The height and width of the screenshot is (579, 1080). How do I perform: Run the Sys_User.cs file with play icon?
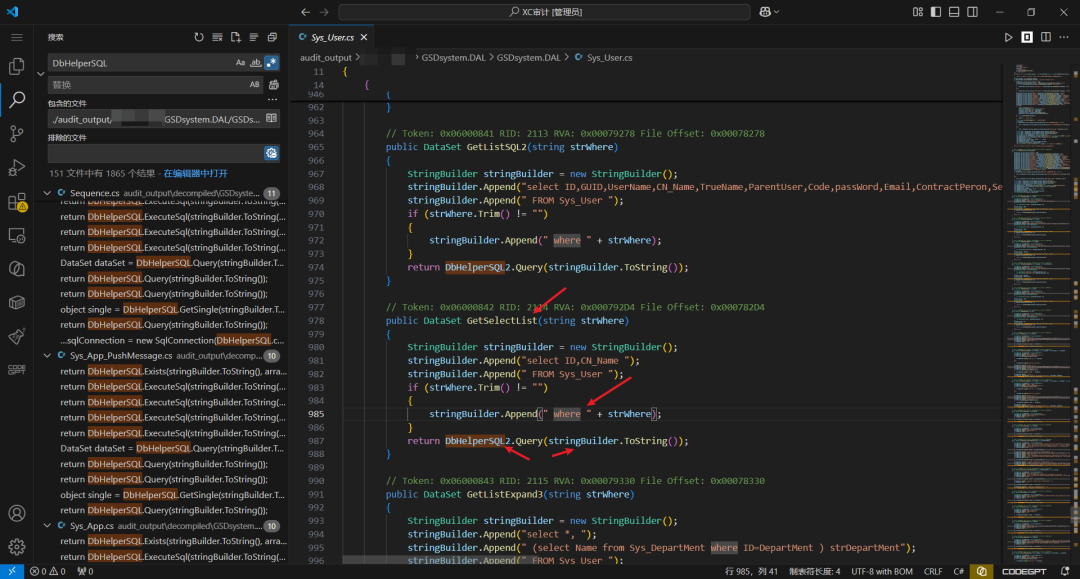coord(1008,37)
